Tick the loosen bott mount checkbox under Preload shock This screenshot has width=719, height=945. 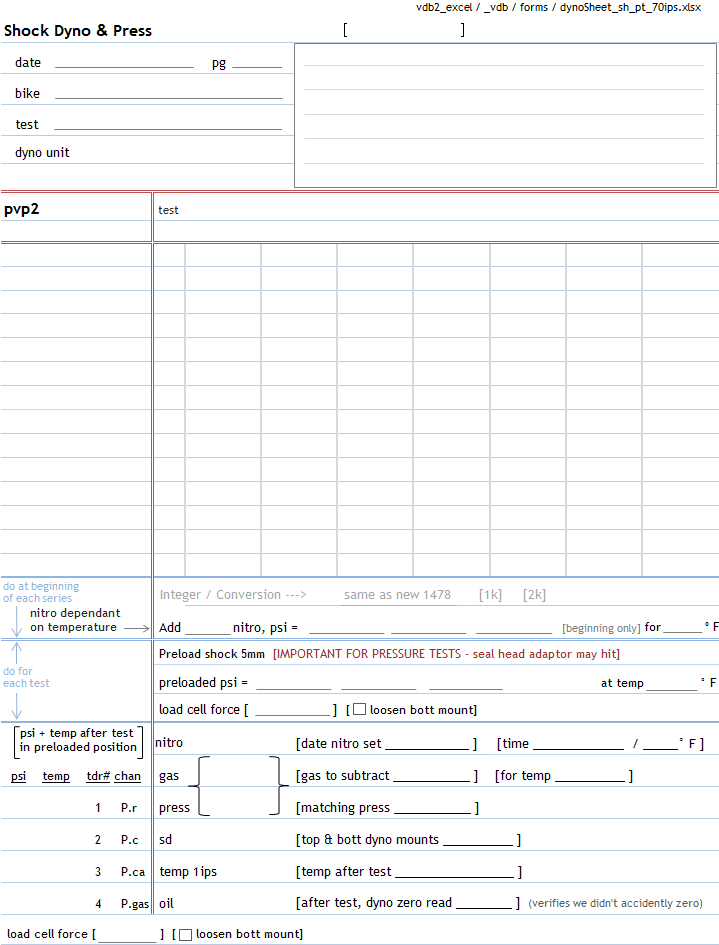pos(359,710)
